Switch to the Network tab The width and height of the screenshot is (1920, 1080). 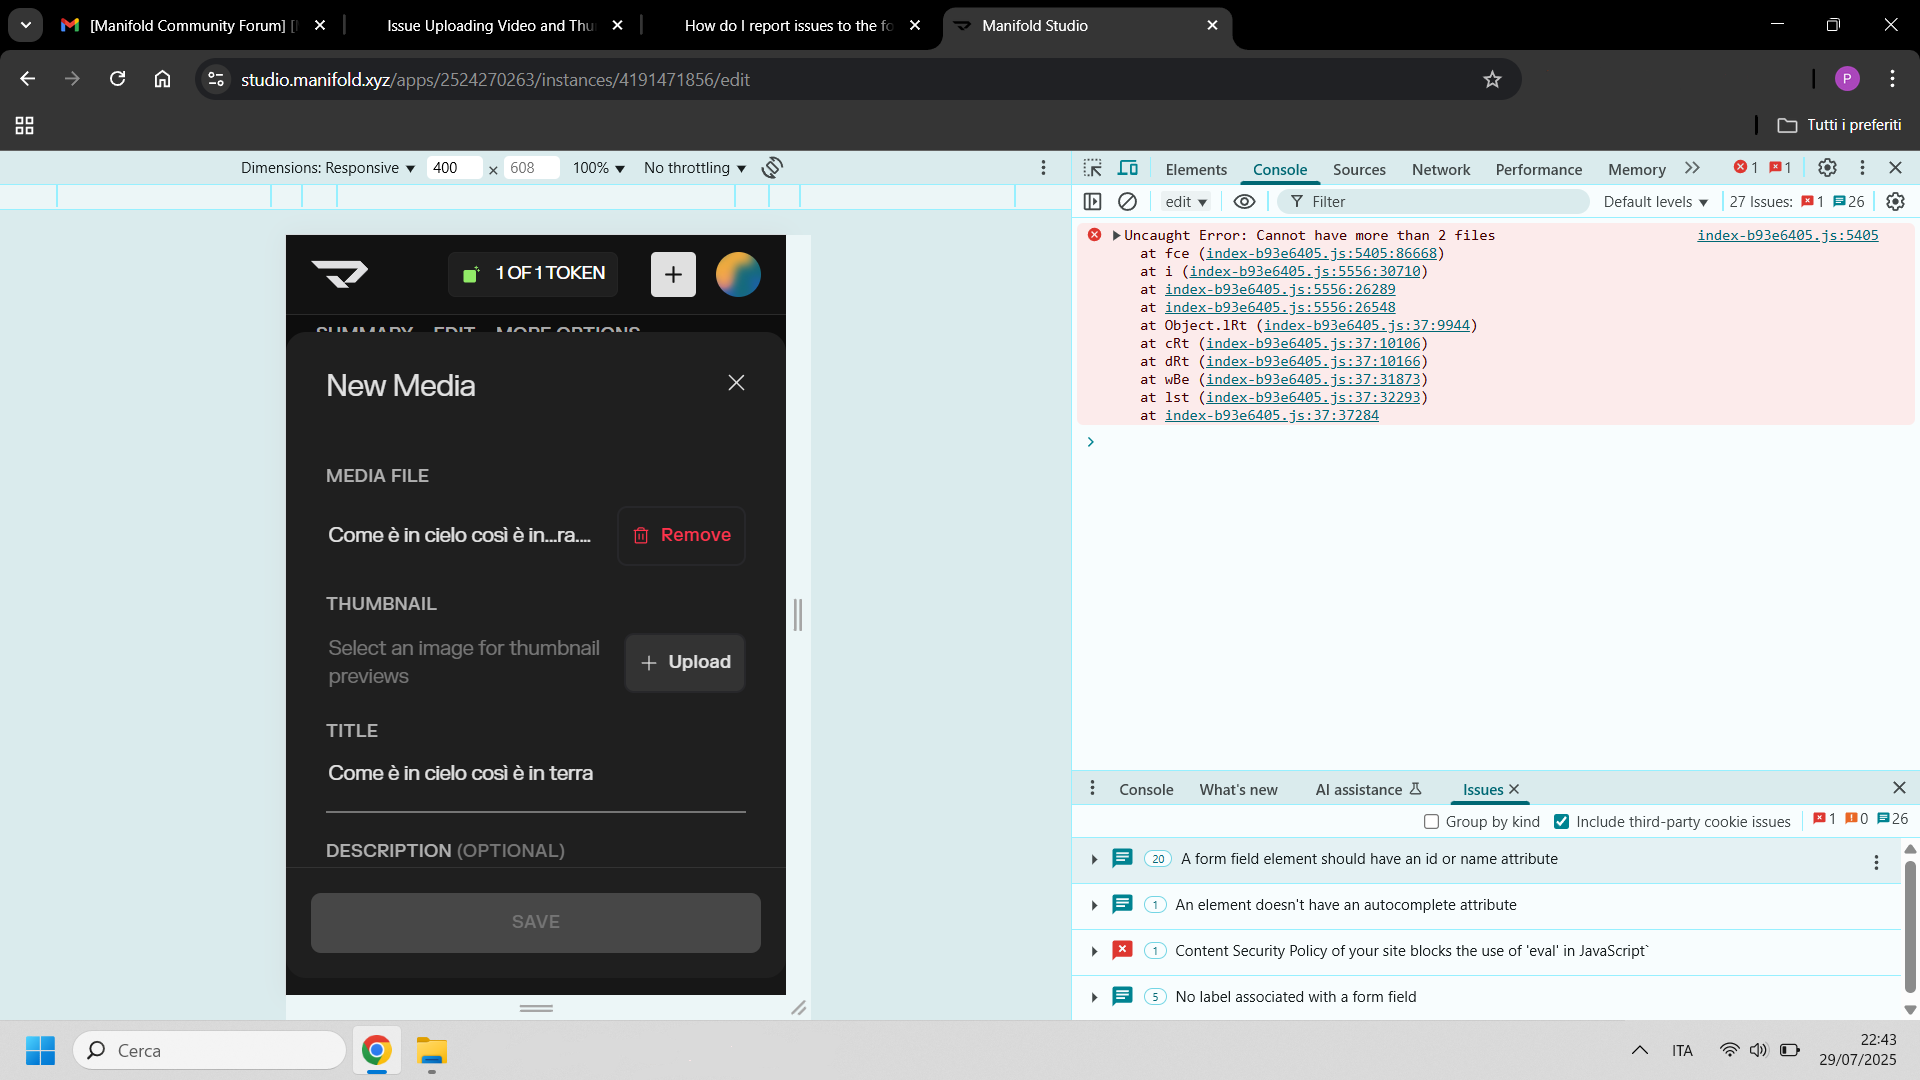coord(1440,169)
